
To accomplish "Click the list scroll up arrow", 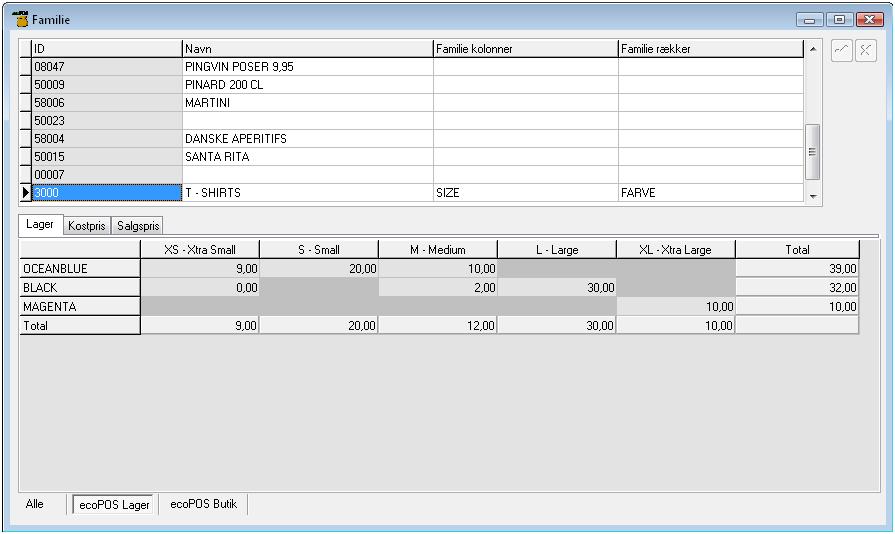I will (812, 49).
